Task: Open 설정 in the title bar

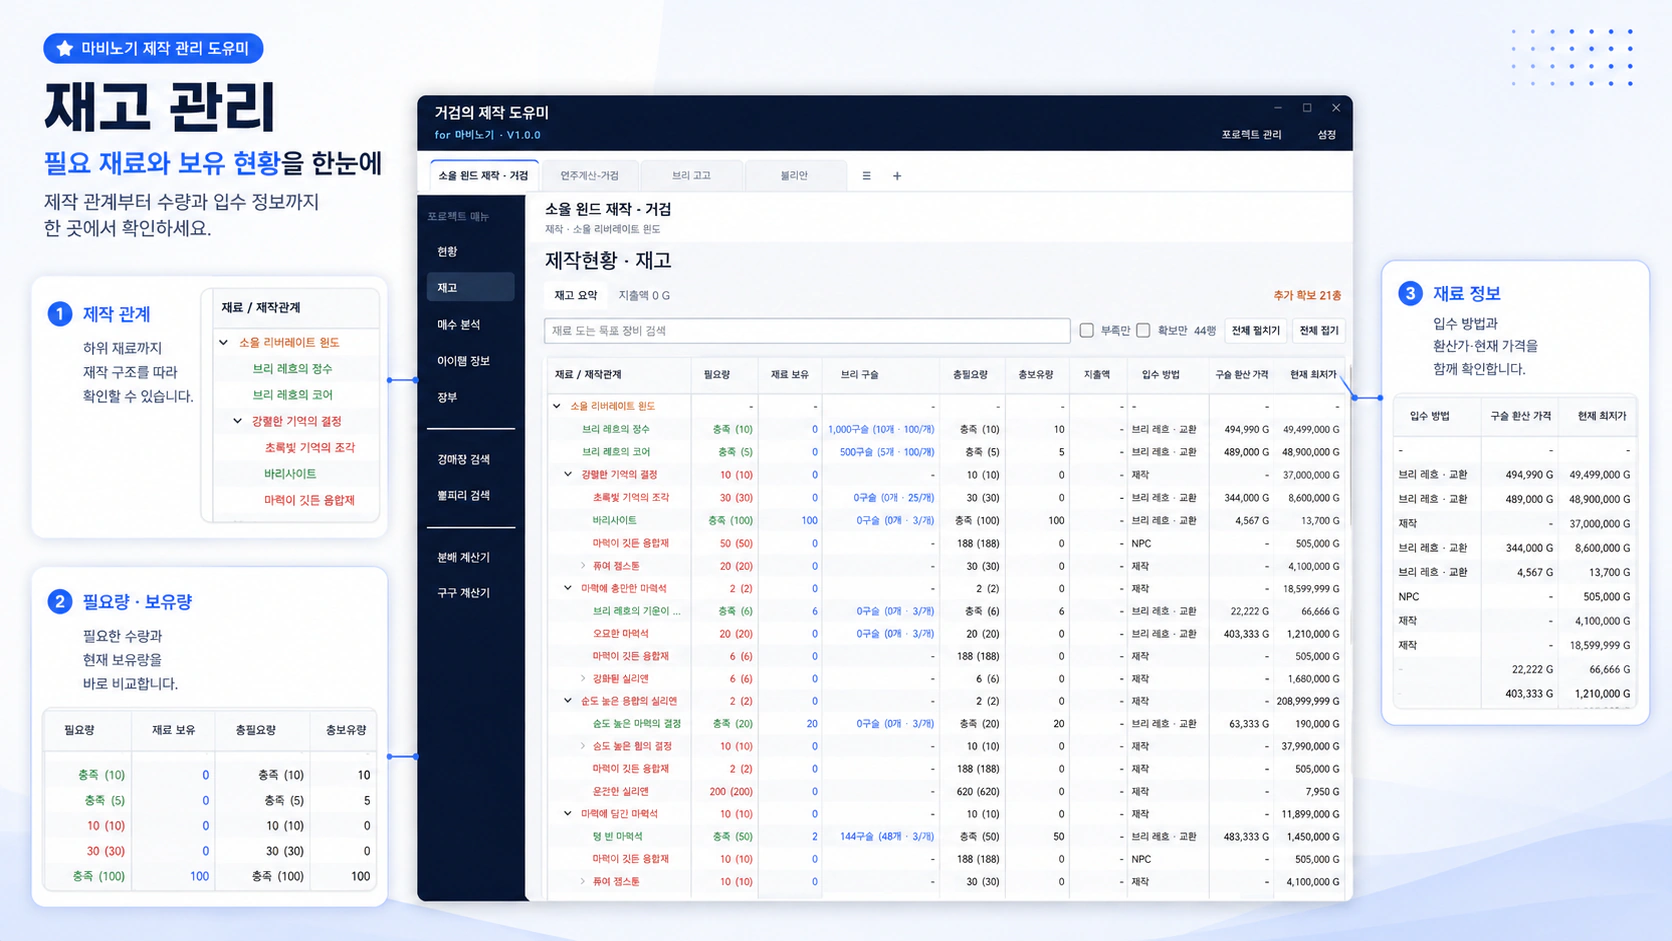Action: 1327,135
